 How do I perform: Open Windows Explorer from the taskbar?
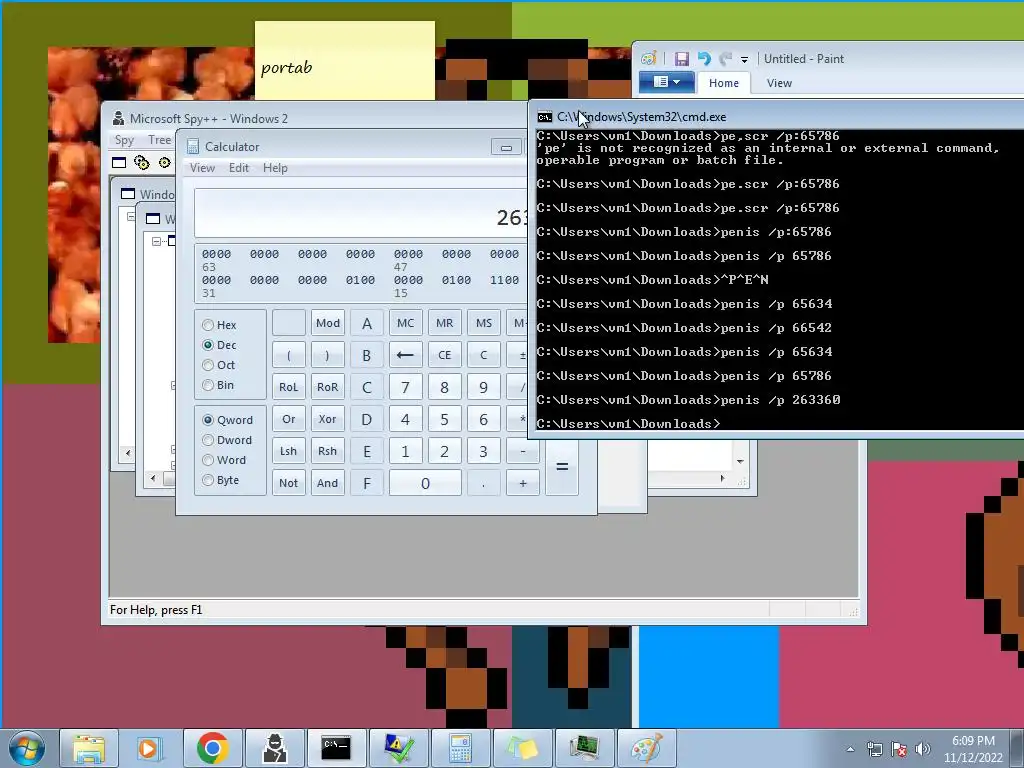click(x=89, y=748)
